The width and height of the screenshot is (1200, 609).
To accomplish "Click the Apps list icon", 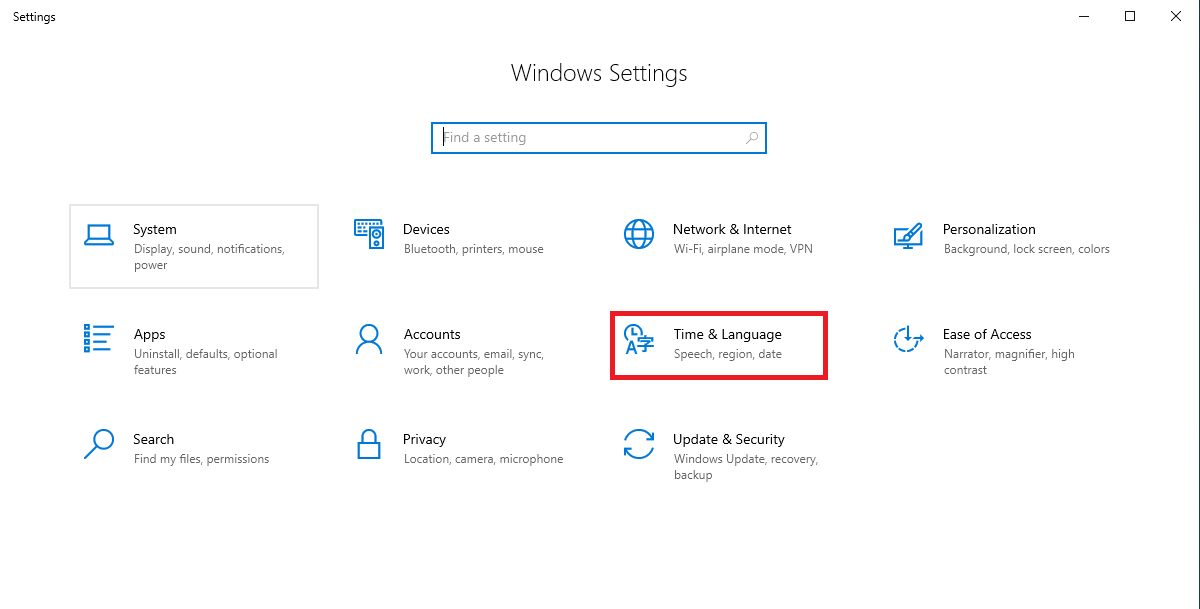I will point(99,339).
